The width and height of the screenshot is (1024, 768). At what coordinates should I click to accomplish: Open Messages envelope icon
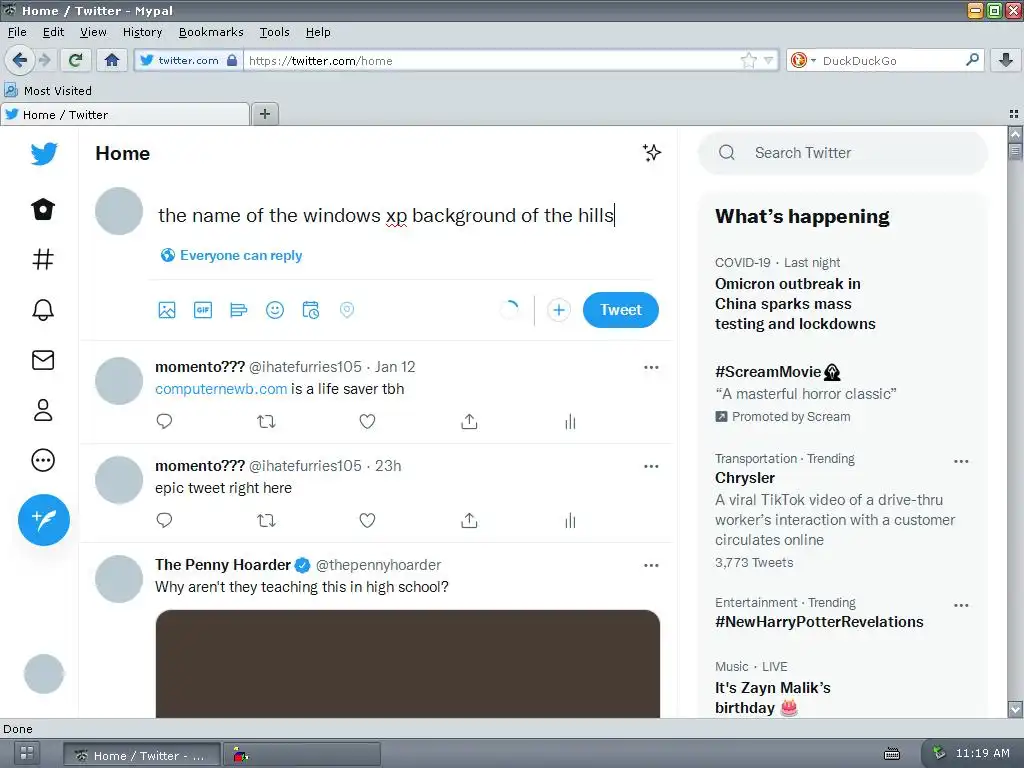click(43, 360)
